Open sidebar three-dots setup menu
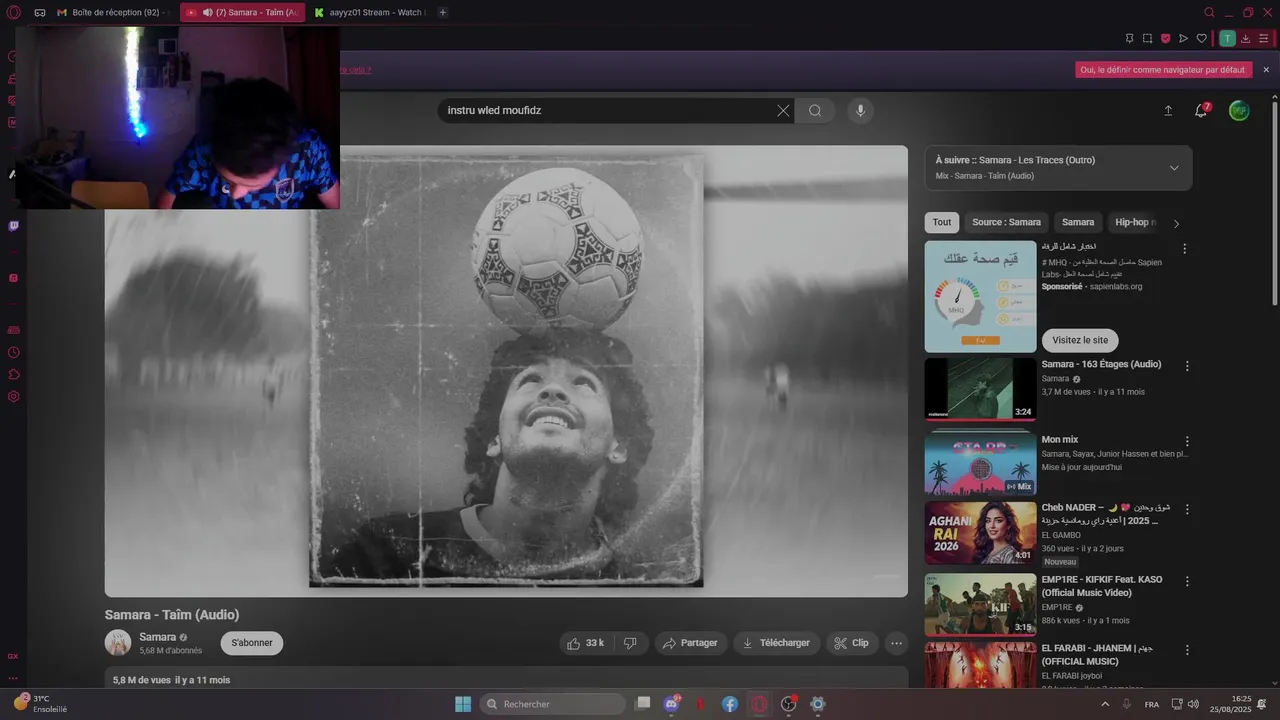This screenshot has width=1280, height=720. click(13, 678)
